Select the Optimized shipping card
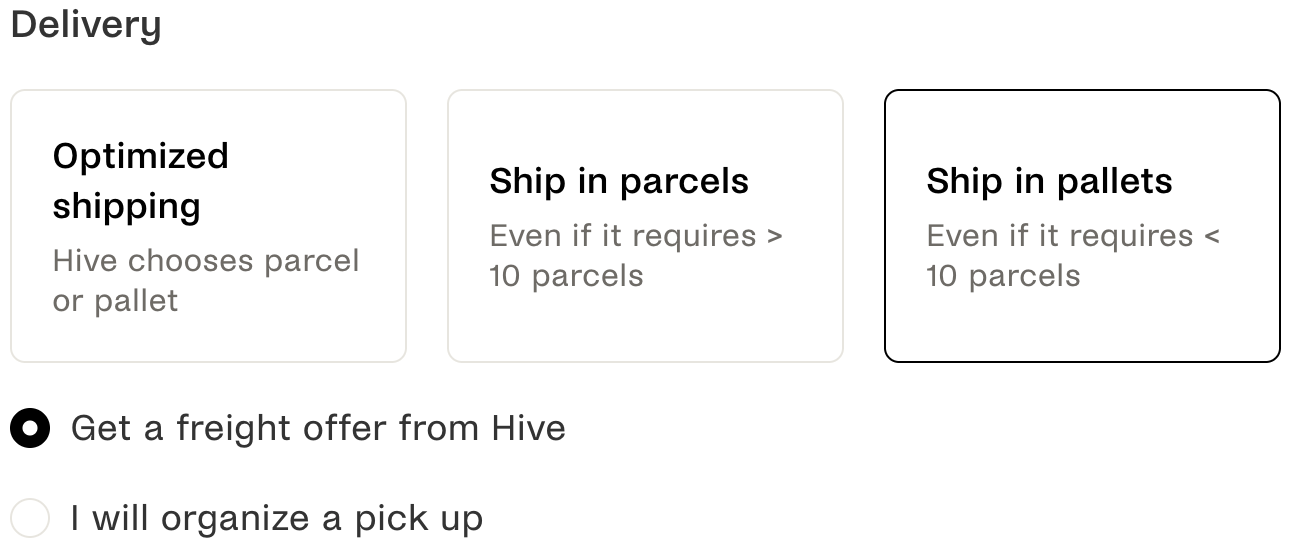Viewport: 1298px width, 558px height. [x=208, y=226]
